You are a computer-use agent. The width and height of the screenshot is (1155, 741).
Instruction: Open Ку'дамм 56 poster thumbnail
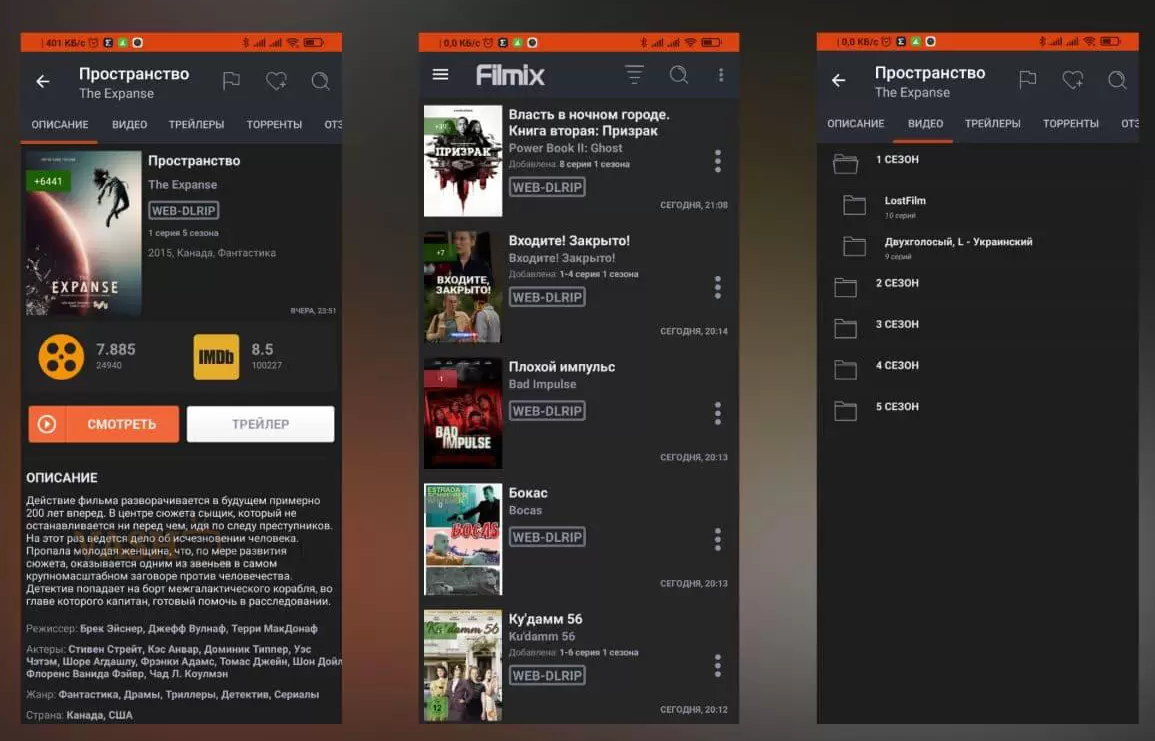[x=463, y=665]
